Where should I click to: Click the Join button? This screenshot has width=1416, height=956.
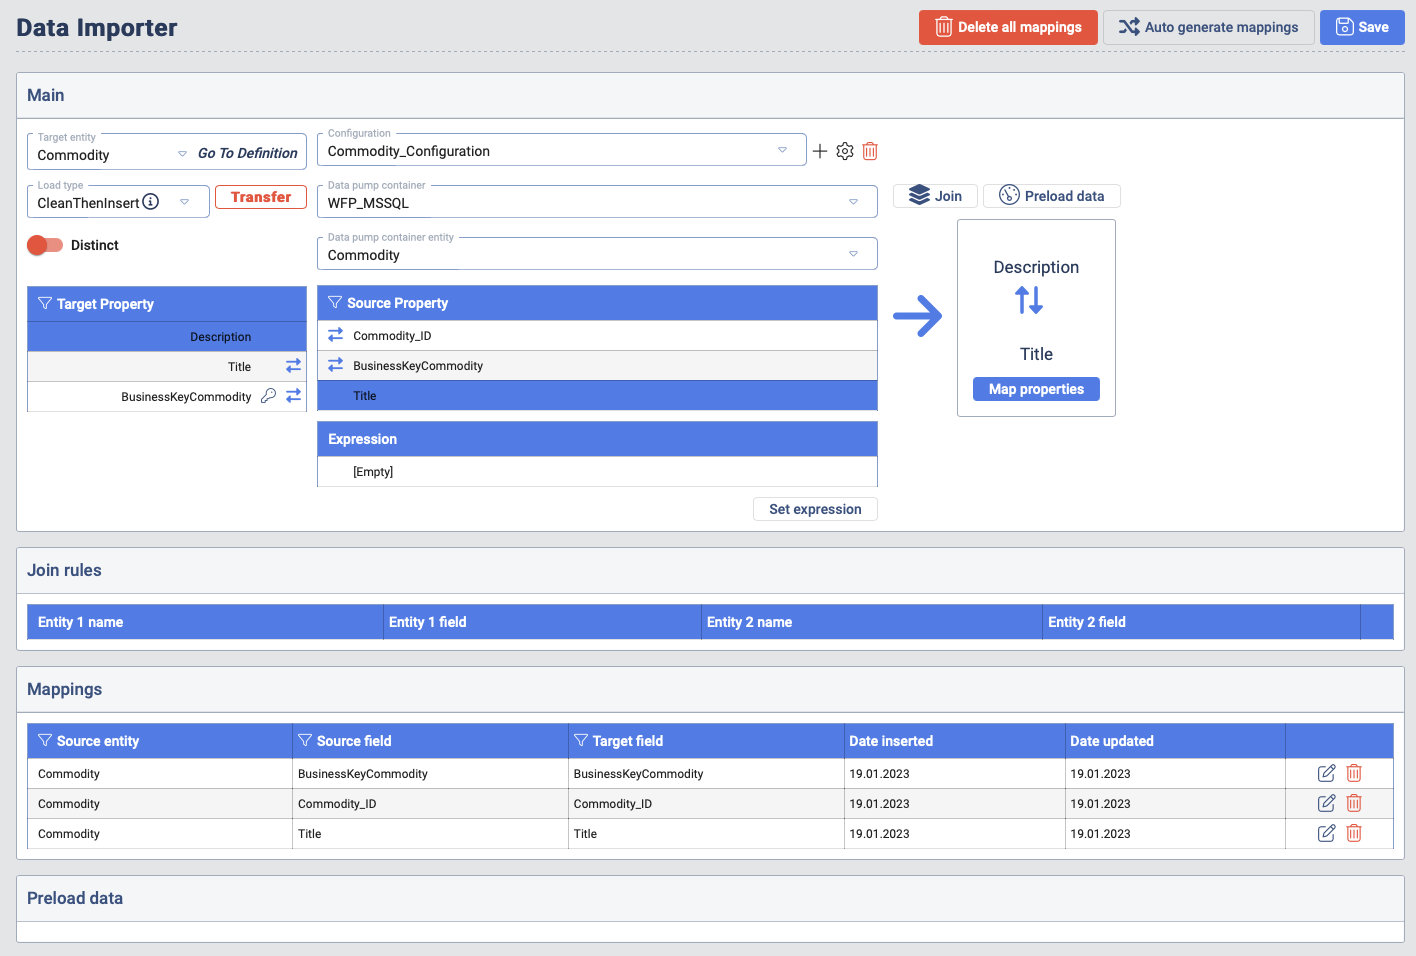pyautogui.click(x=935, y=196)
